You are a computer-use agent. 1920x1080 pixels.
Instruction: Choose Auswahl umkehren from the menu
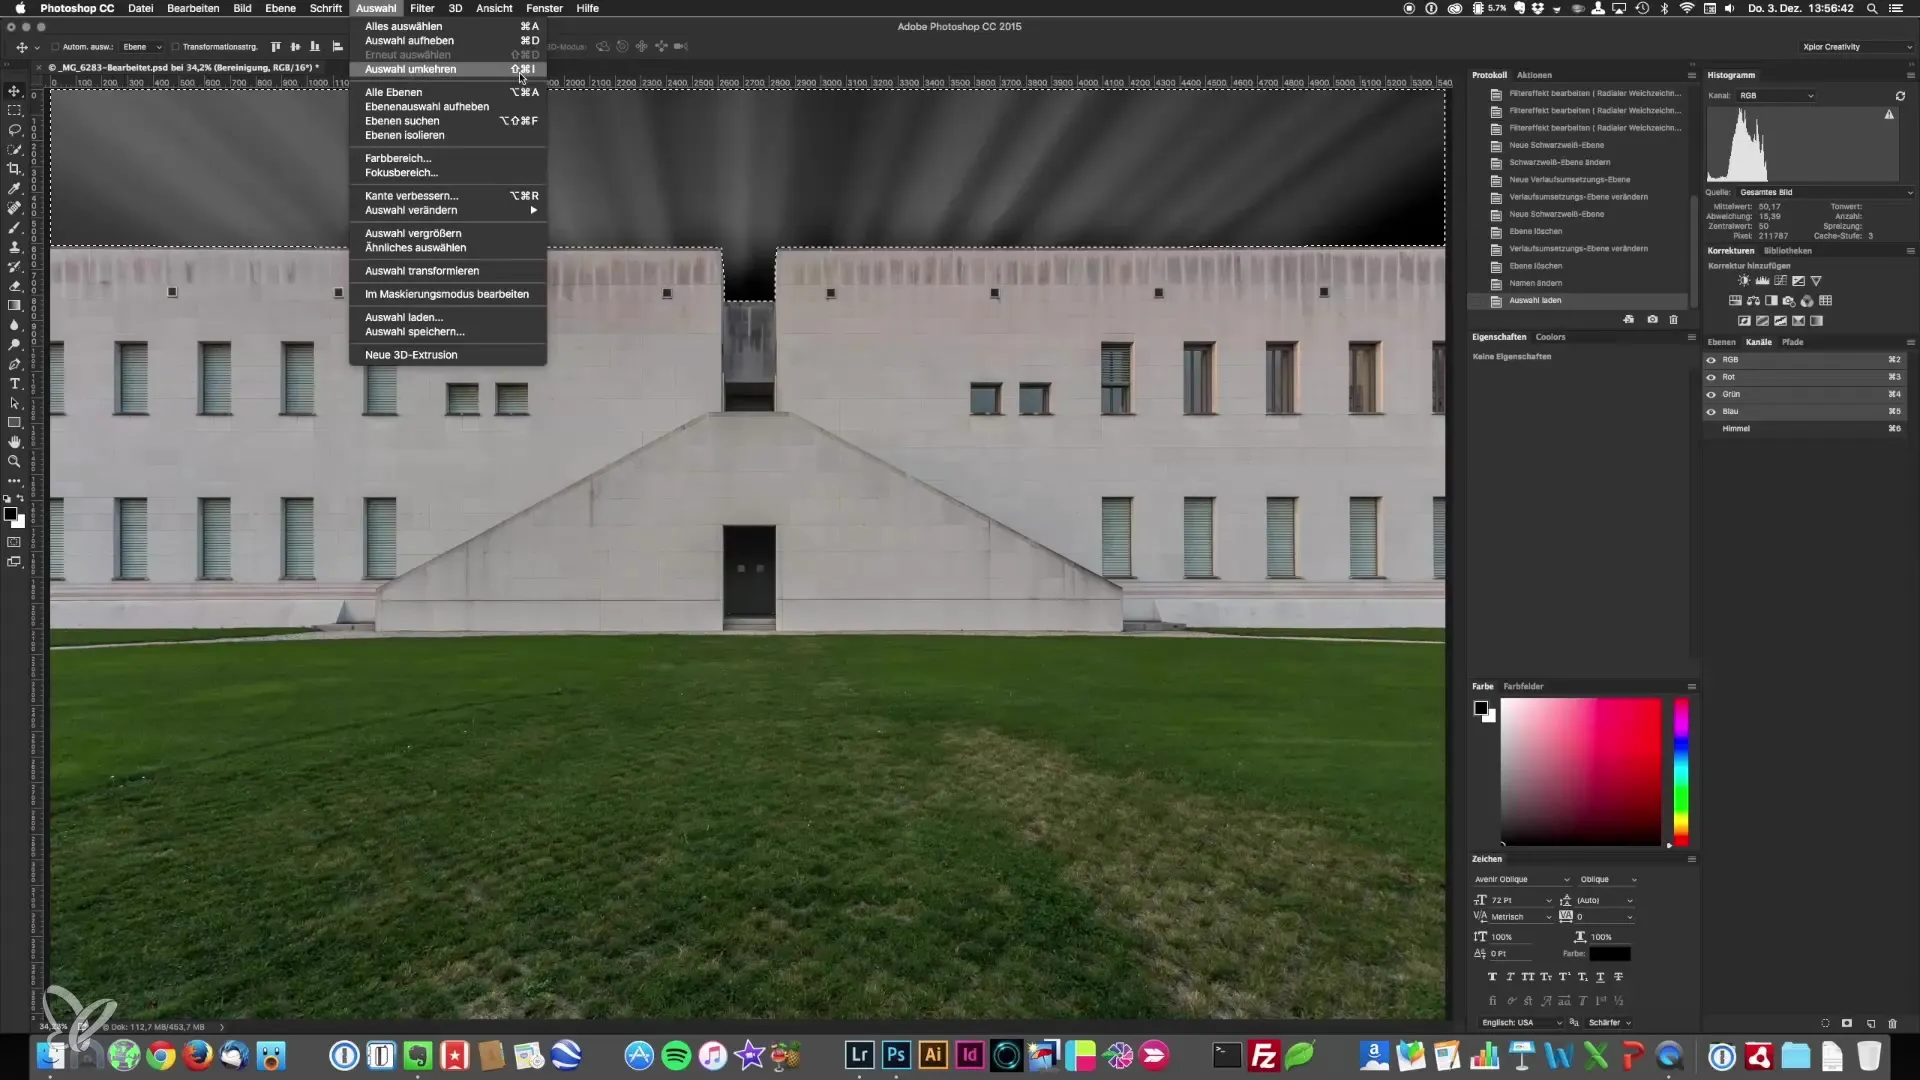pyautogui.click(x=448, y=69)
